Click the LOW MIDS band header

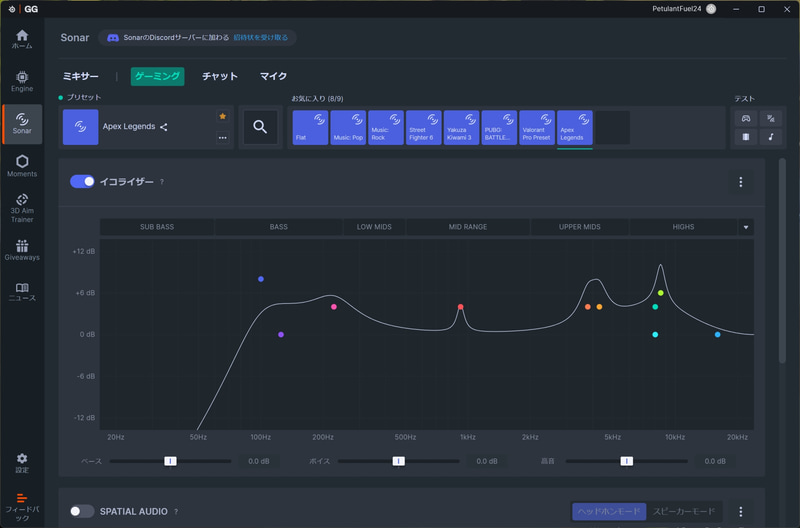(x=374, y=227)
